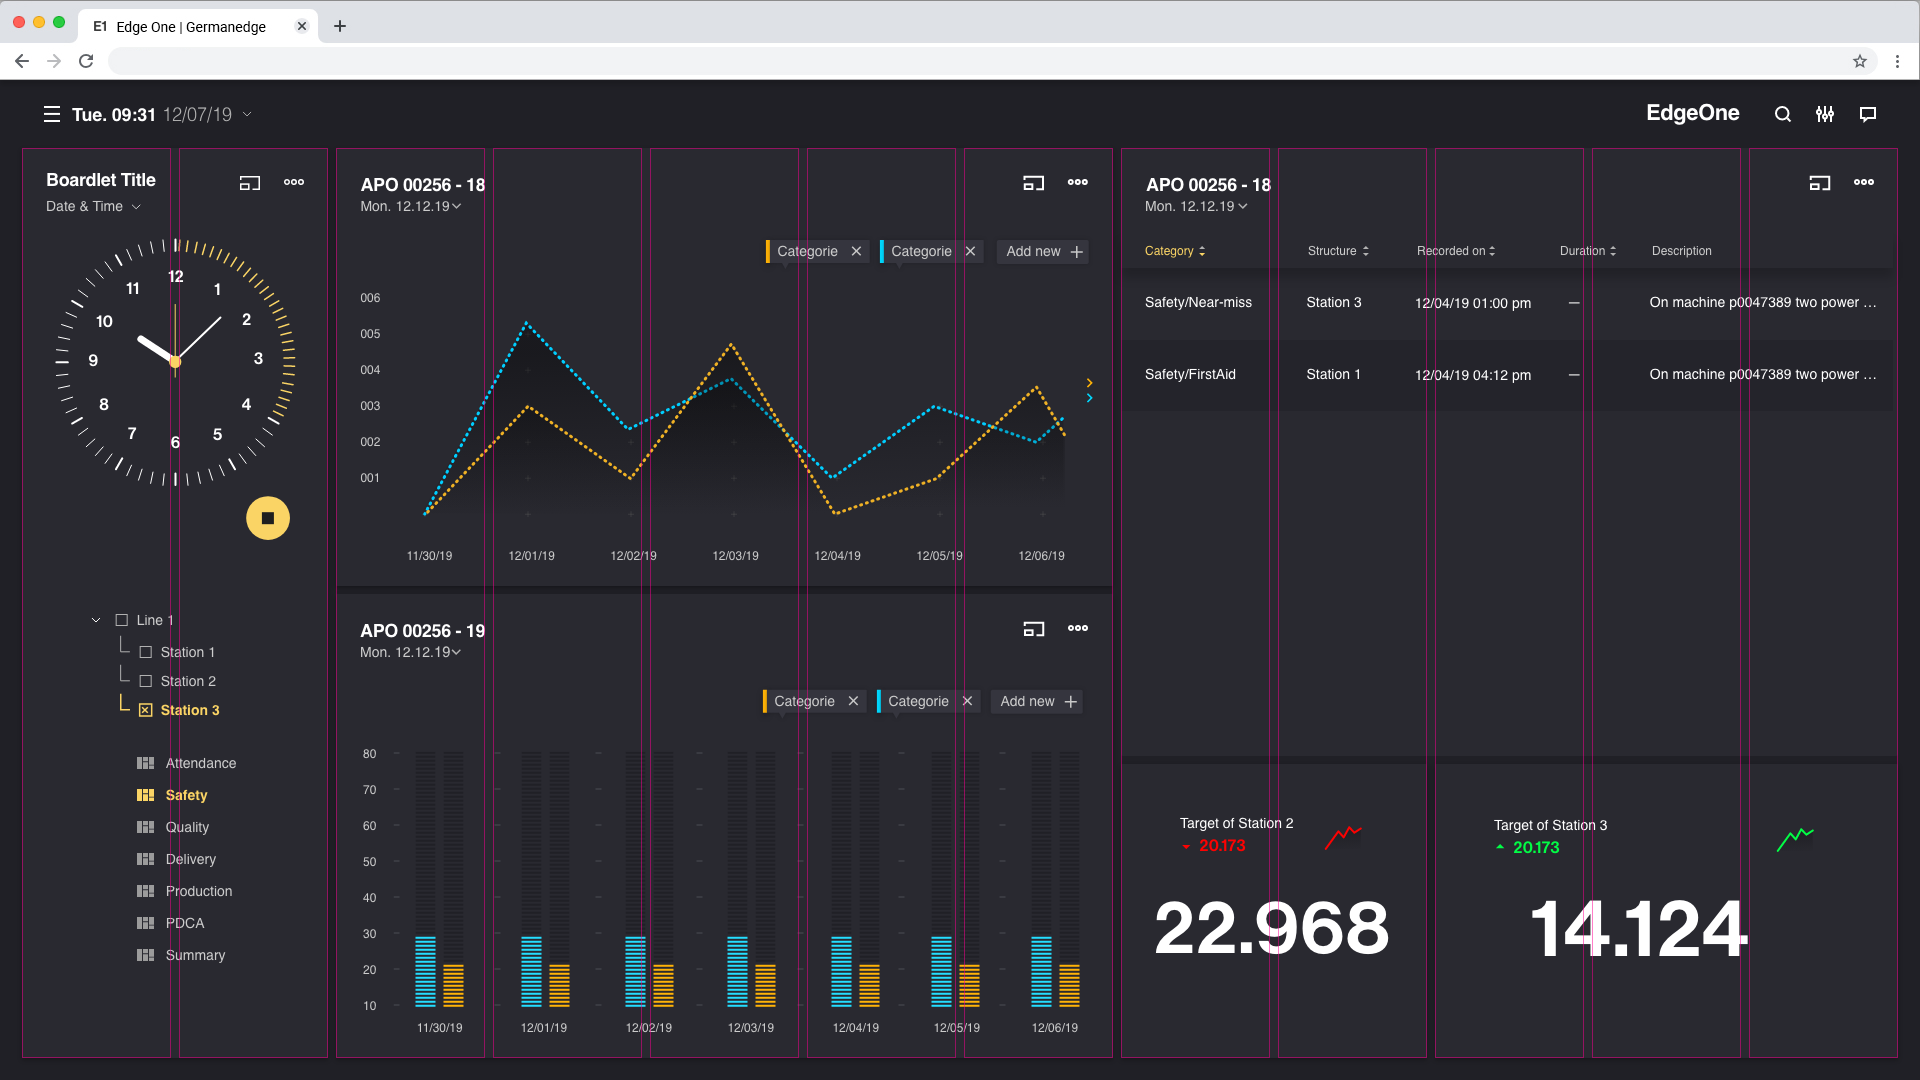Select the Attendance menu item
Viewport: 1920px width, 1080px height.
200,763
